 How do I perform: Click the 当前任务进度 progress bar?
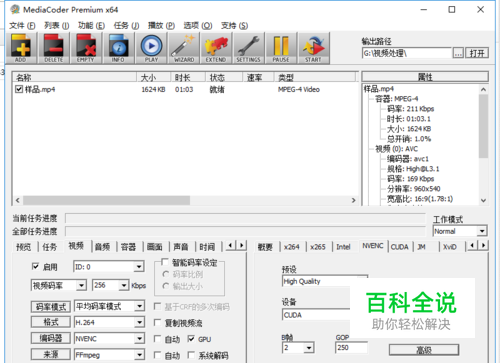click(245, 218)
